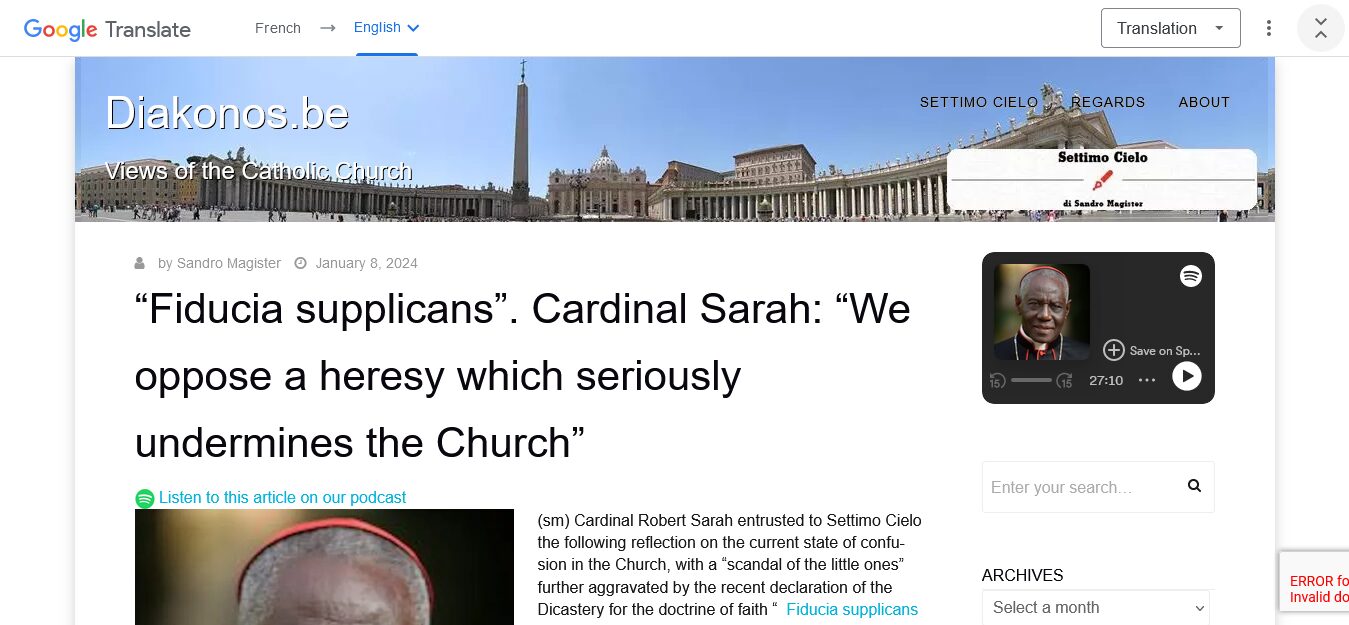Play the Spotify podcast episode
This screenshot has width=1349, height=625.
tap(1186, 376)
